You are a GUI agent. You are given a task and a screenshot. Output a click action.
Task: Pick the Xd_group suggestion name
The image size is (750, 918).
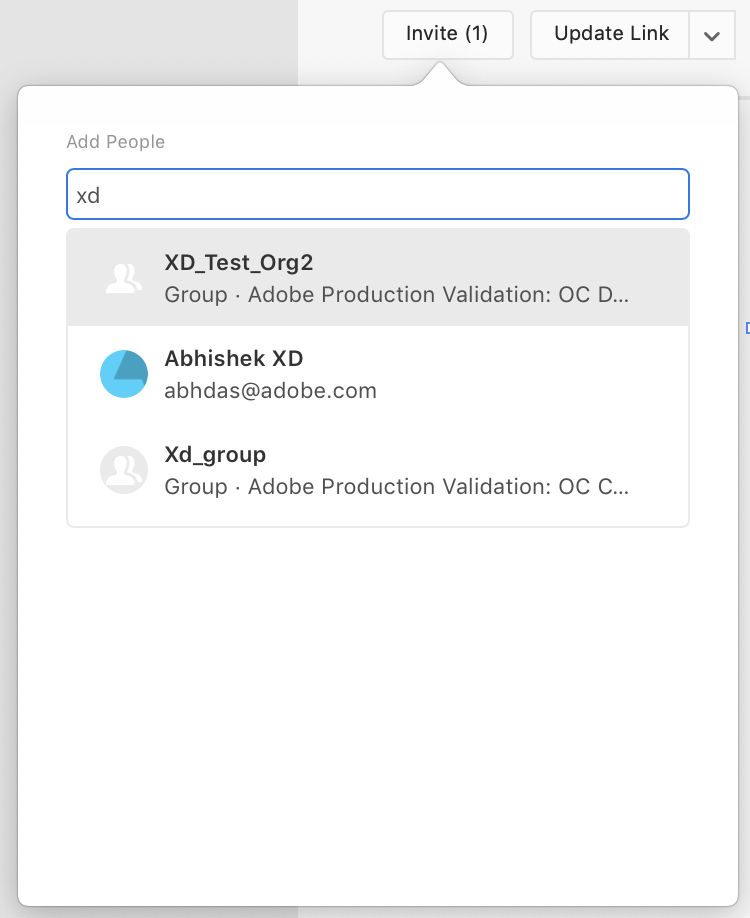(x=215, y=454)
